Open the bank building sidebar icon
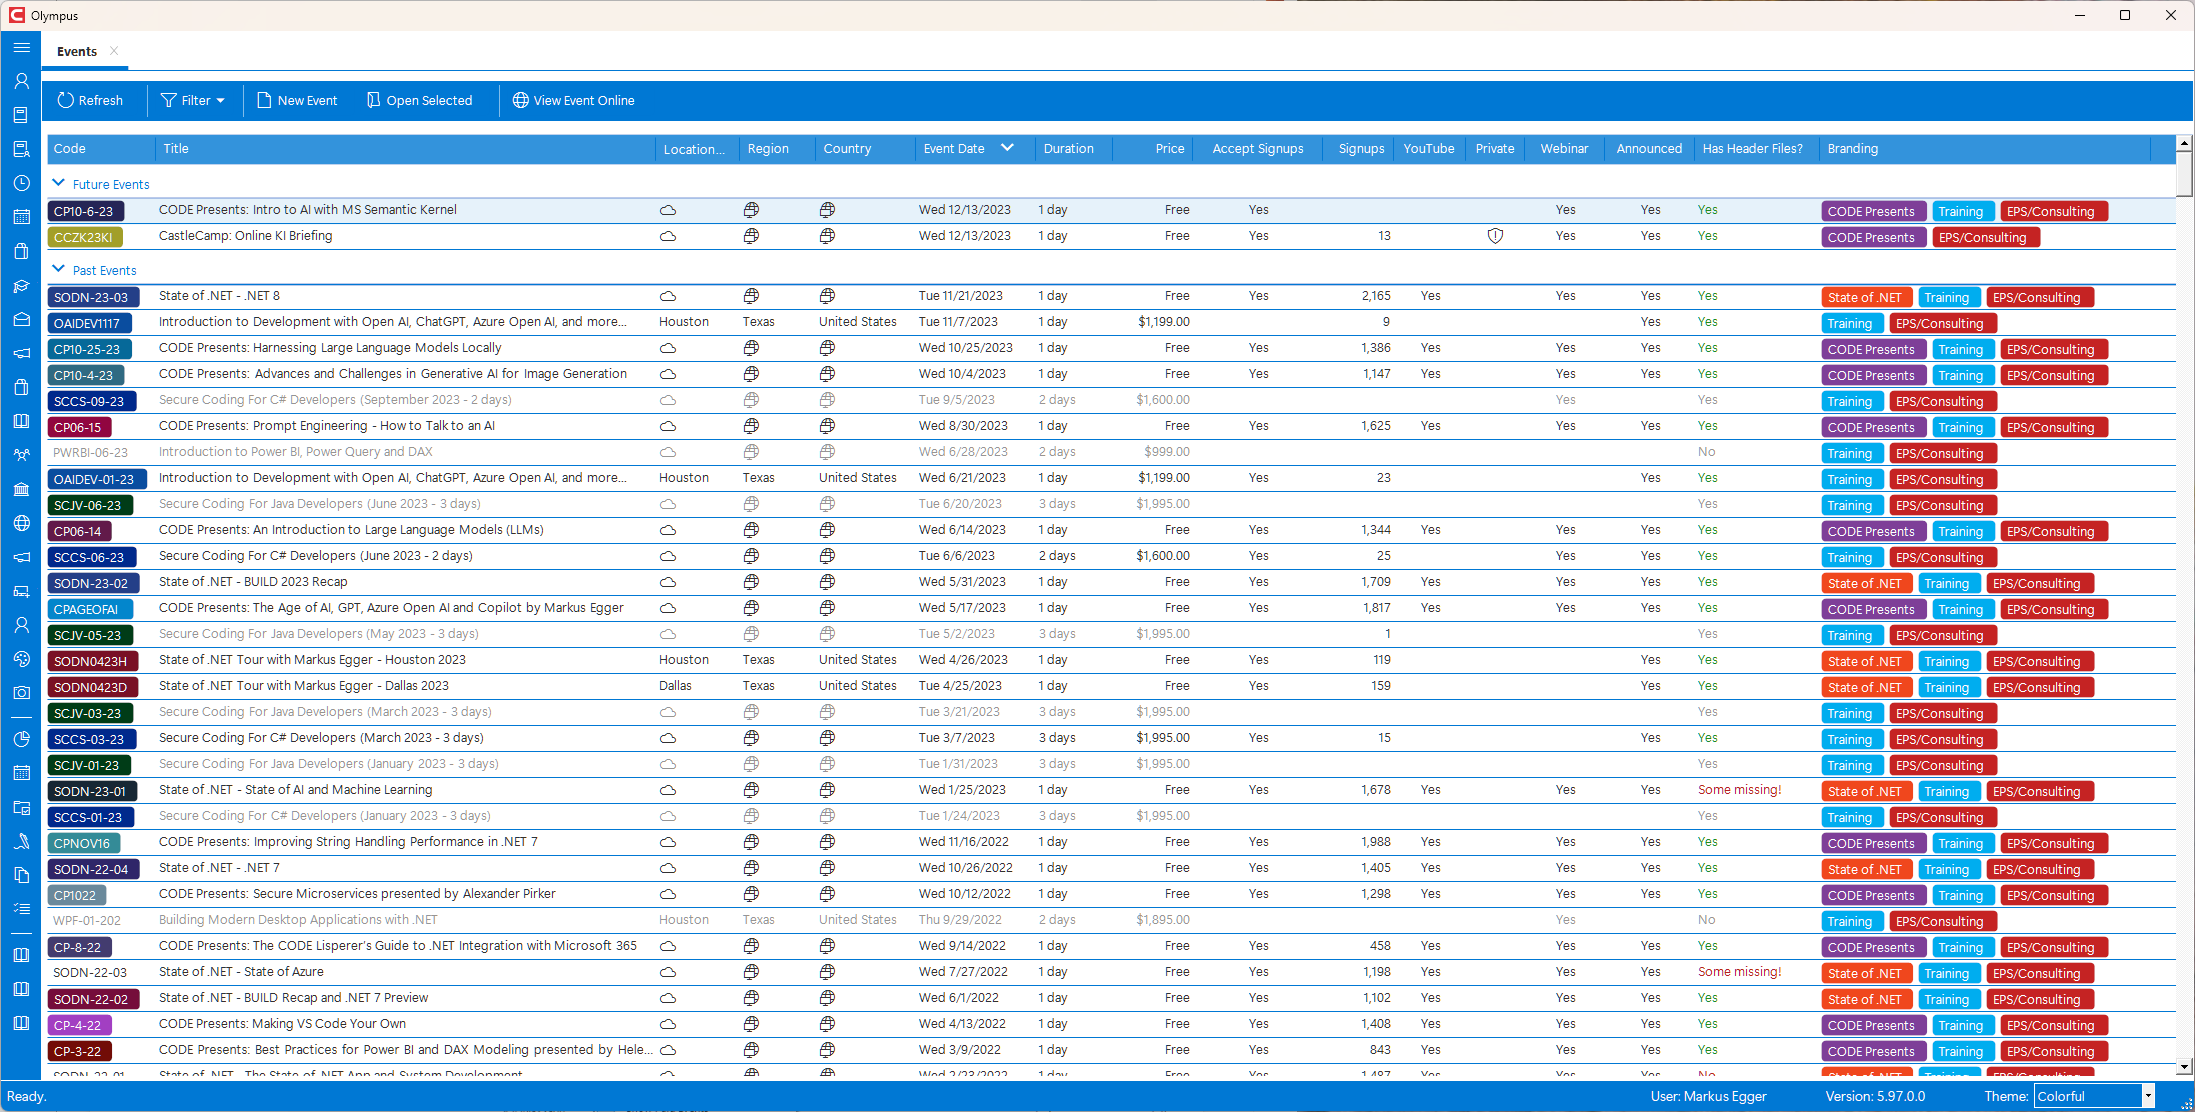Screen dimensions: 2195x1112 pos(21,489)
